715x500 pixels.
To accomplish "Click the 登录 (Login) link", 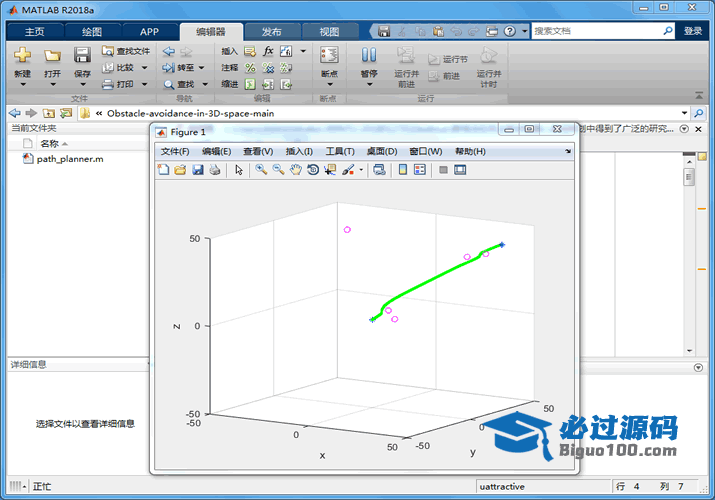I will (693, 31).
